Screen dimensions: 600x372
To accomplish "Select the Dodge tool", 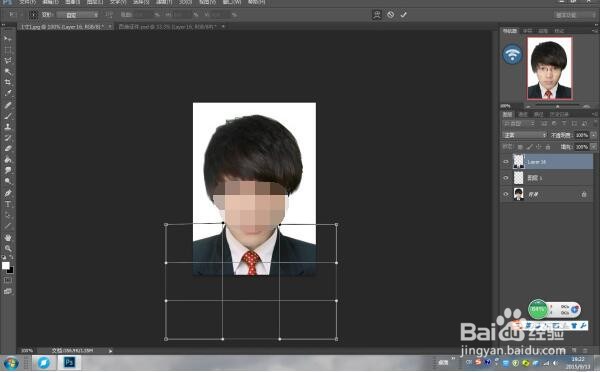I will tap(8, 181).
